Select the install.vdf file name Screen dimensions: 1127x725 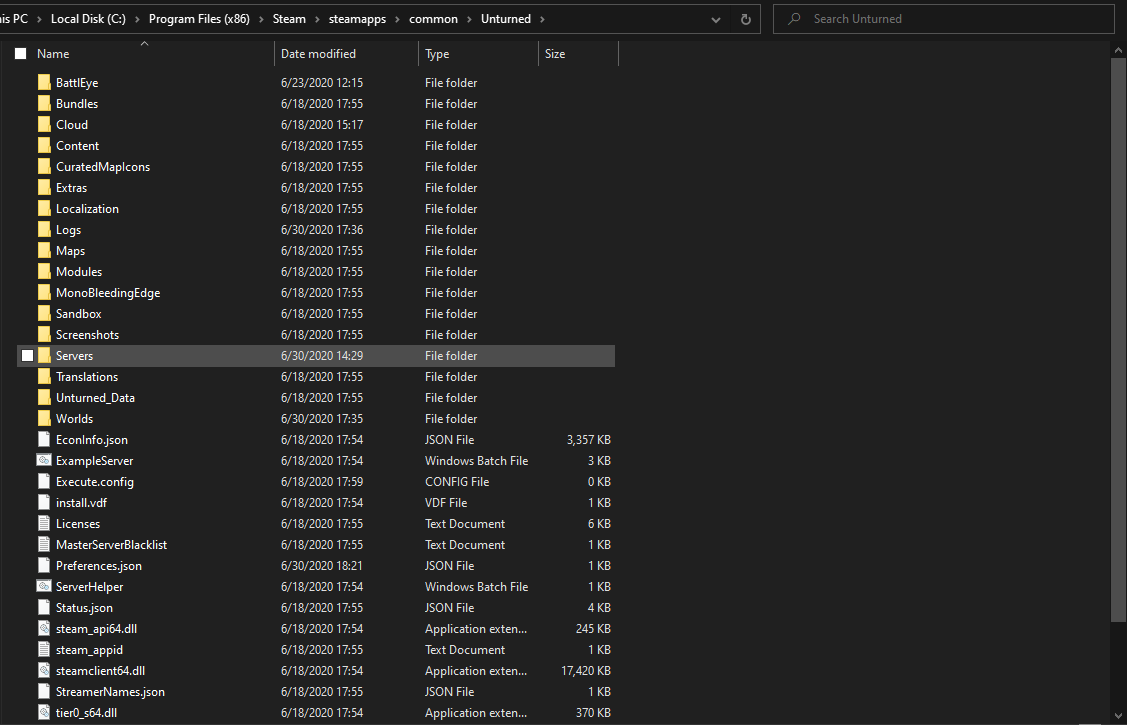(81, 503)
